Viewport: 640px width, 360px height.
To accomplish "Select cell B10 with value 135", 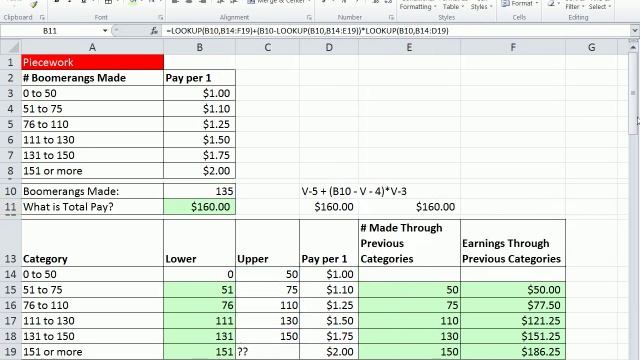I will tap(199, 191).
